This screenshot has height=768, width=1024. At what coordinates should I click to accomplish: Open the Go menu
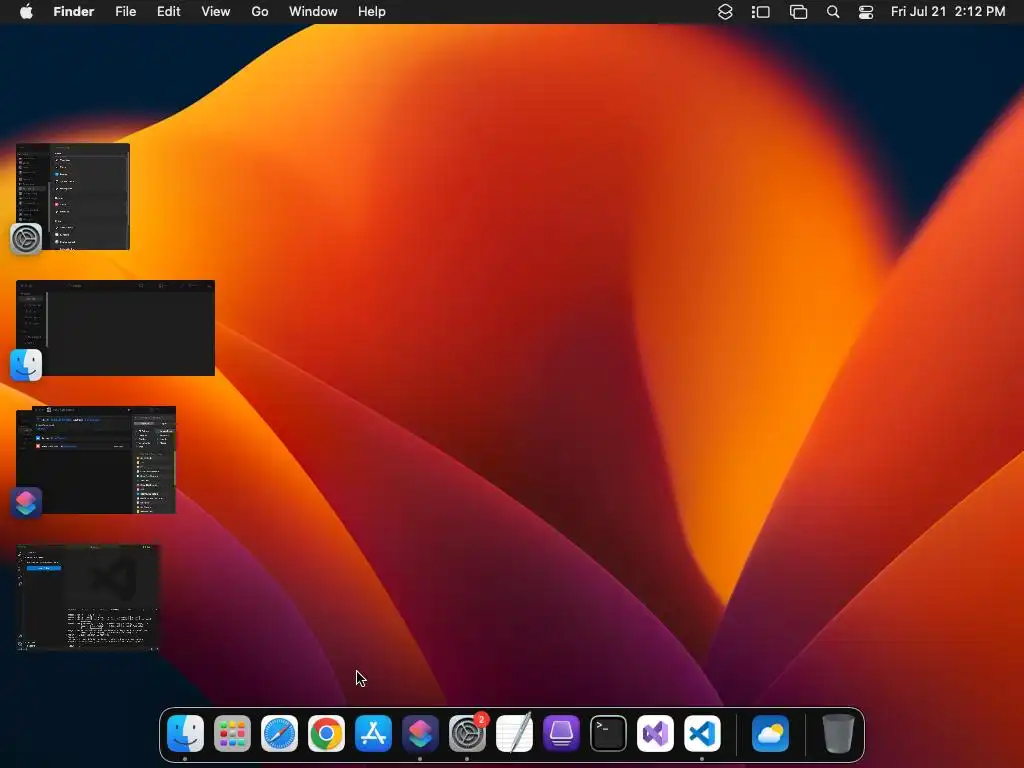(x=260, y=12)
